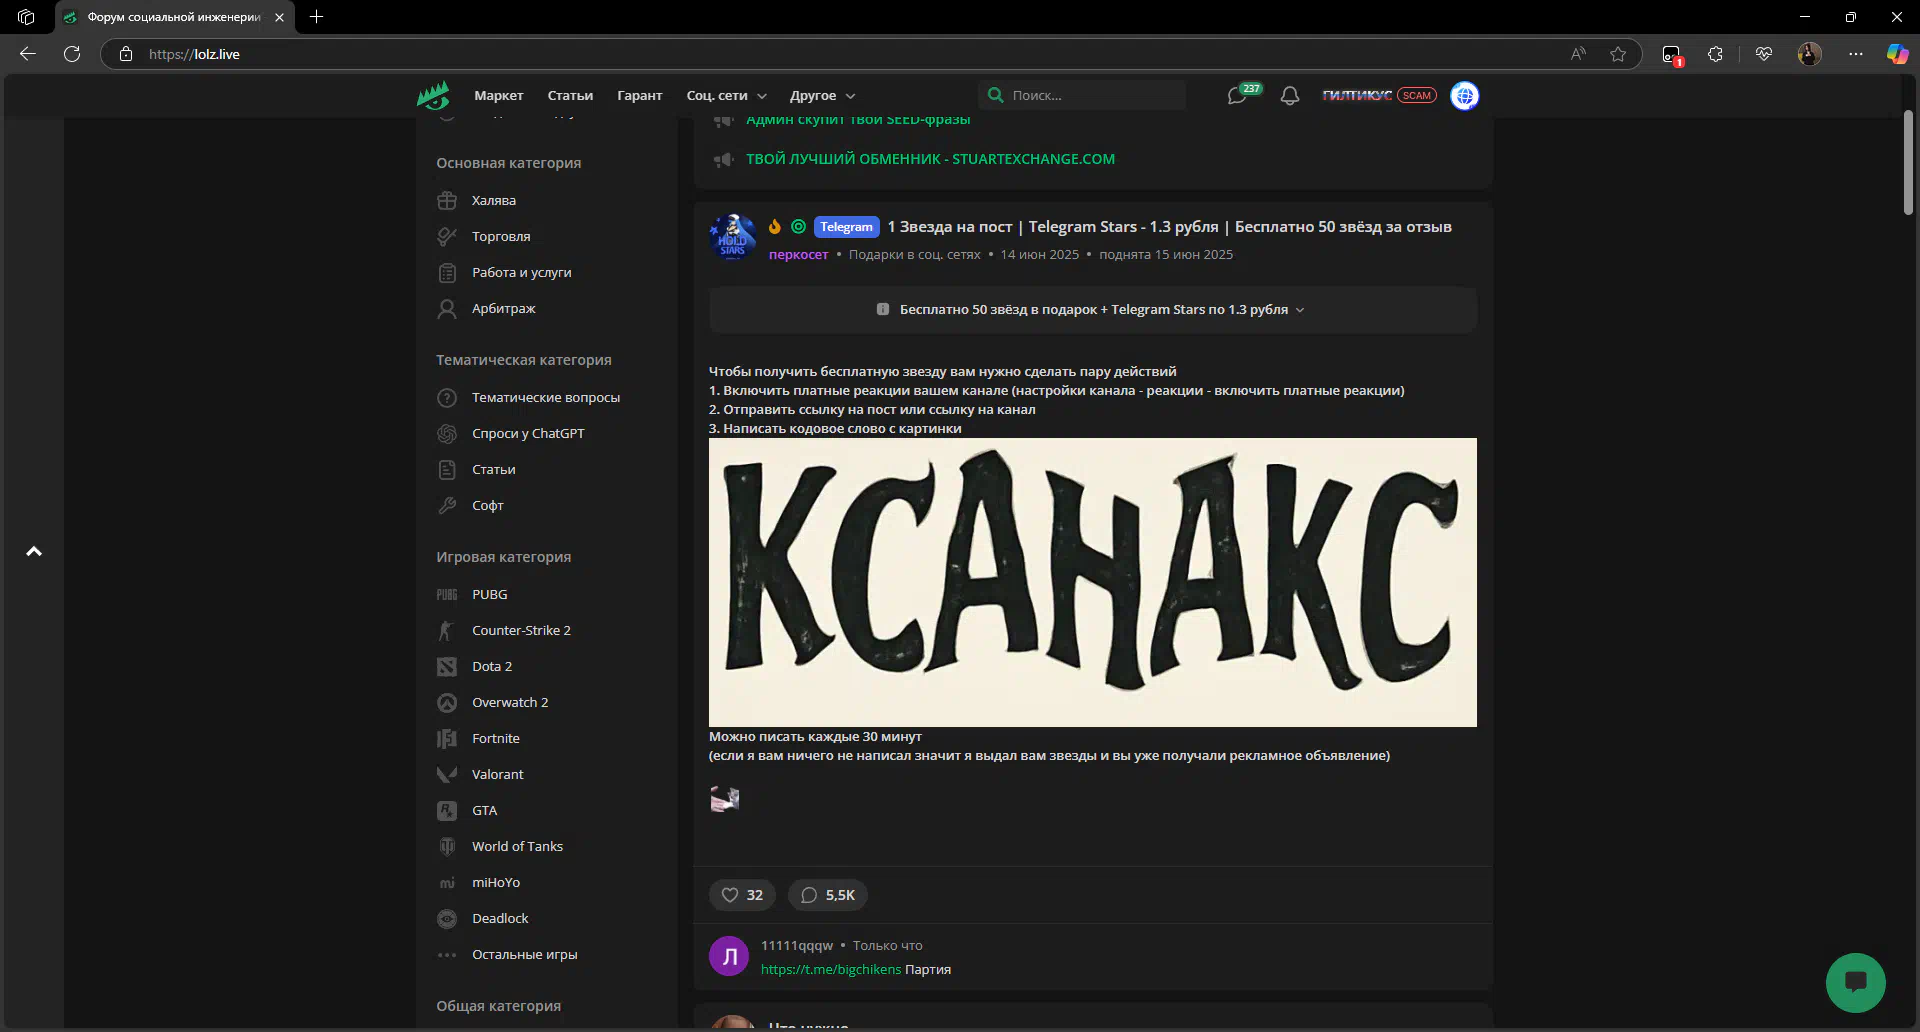Open a new browser tab
Screen dimensions: 1920x1032
pos(317,17)
